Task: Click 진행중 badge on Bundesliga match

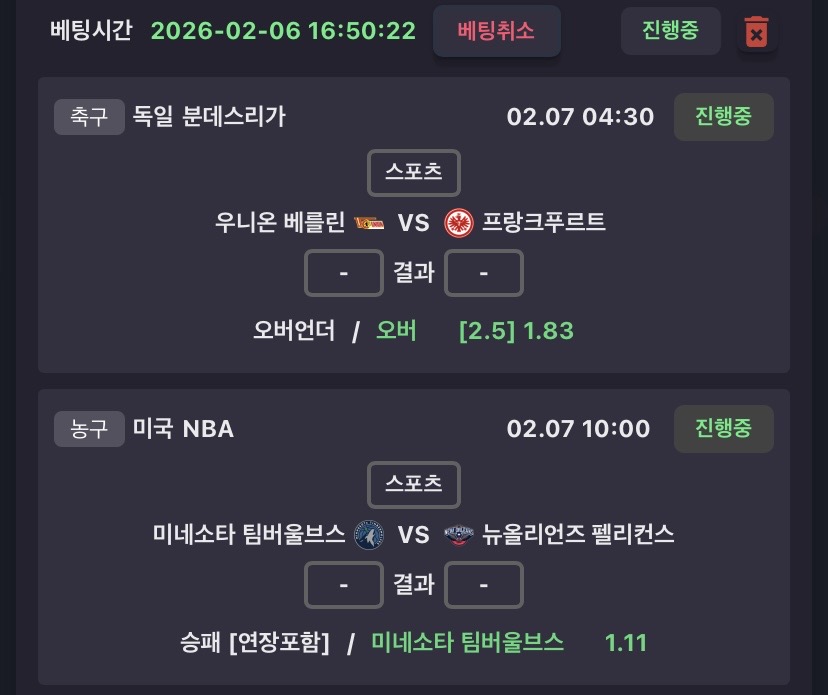Action: coord(723,117)
